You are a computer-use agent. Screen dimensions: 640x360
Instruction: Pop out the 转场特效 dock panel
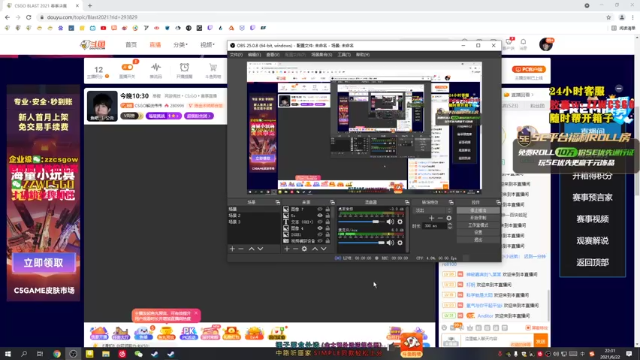(451, 202)
